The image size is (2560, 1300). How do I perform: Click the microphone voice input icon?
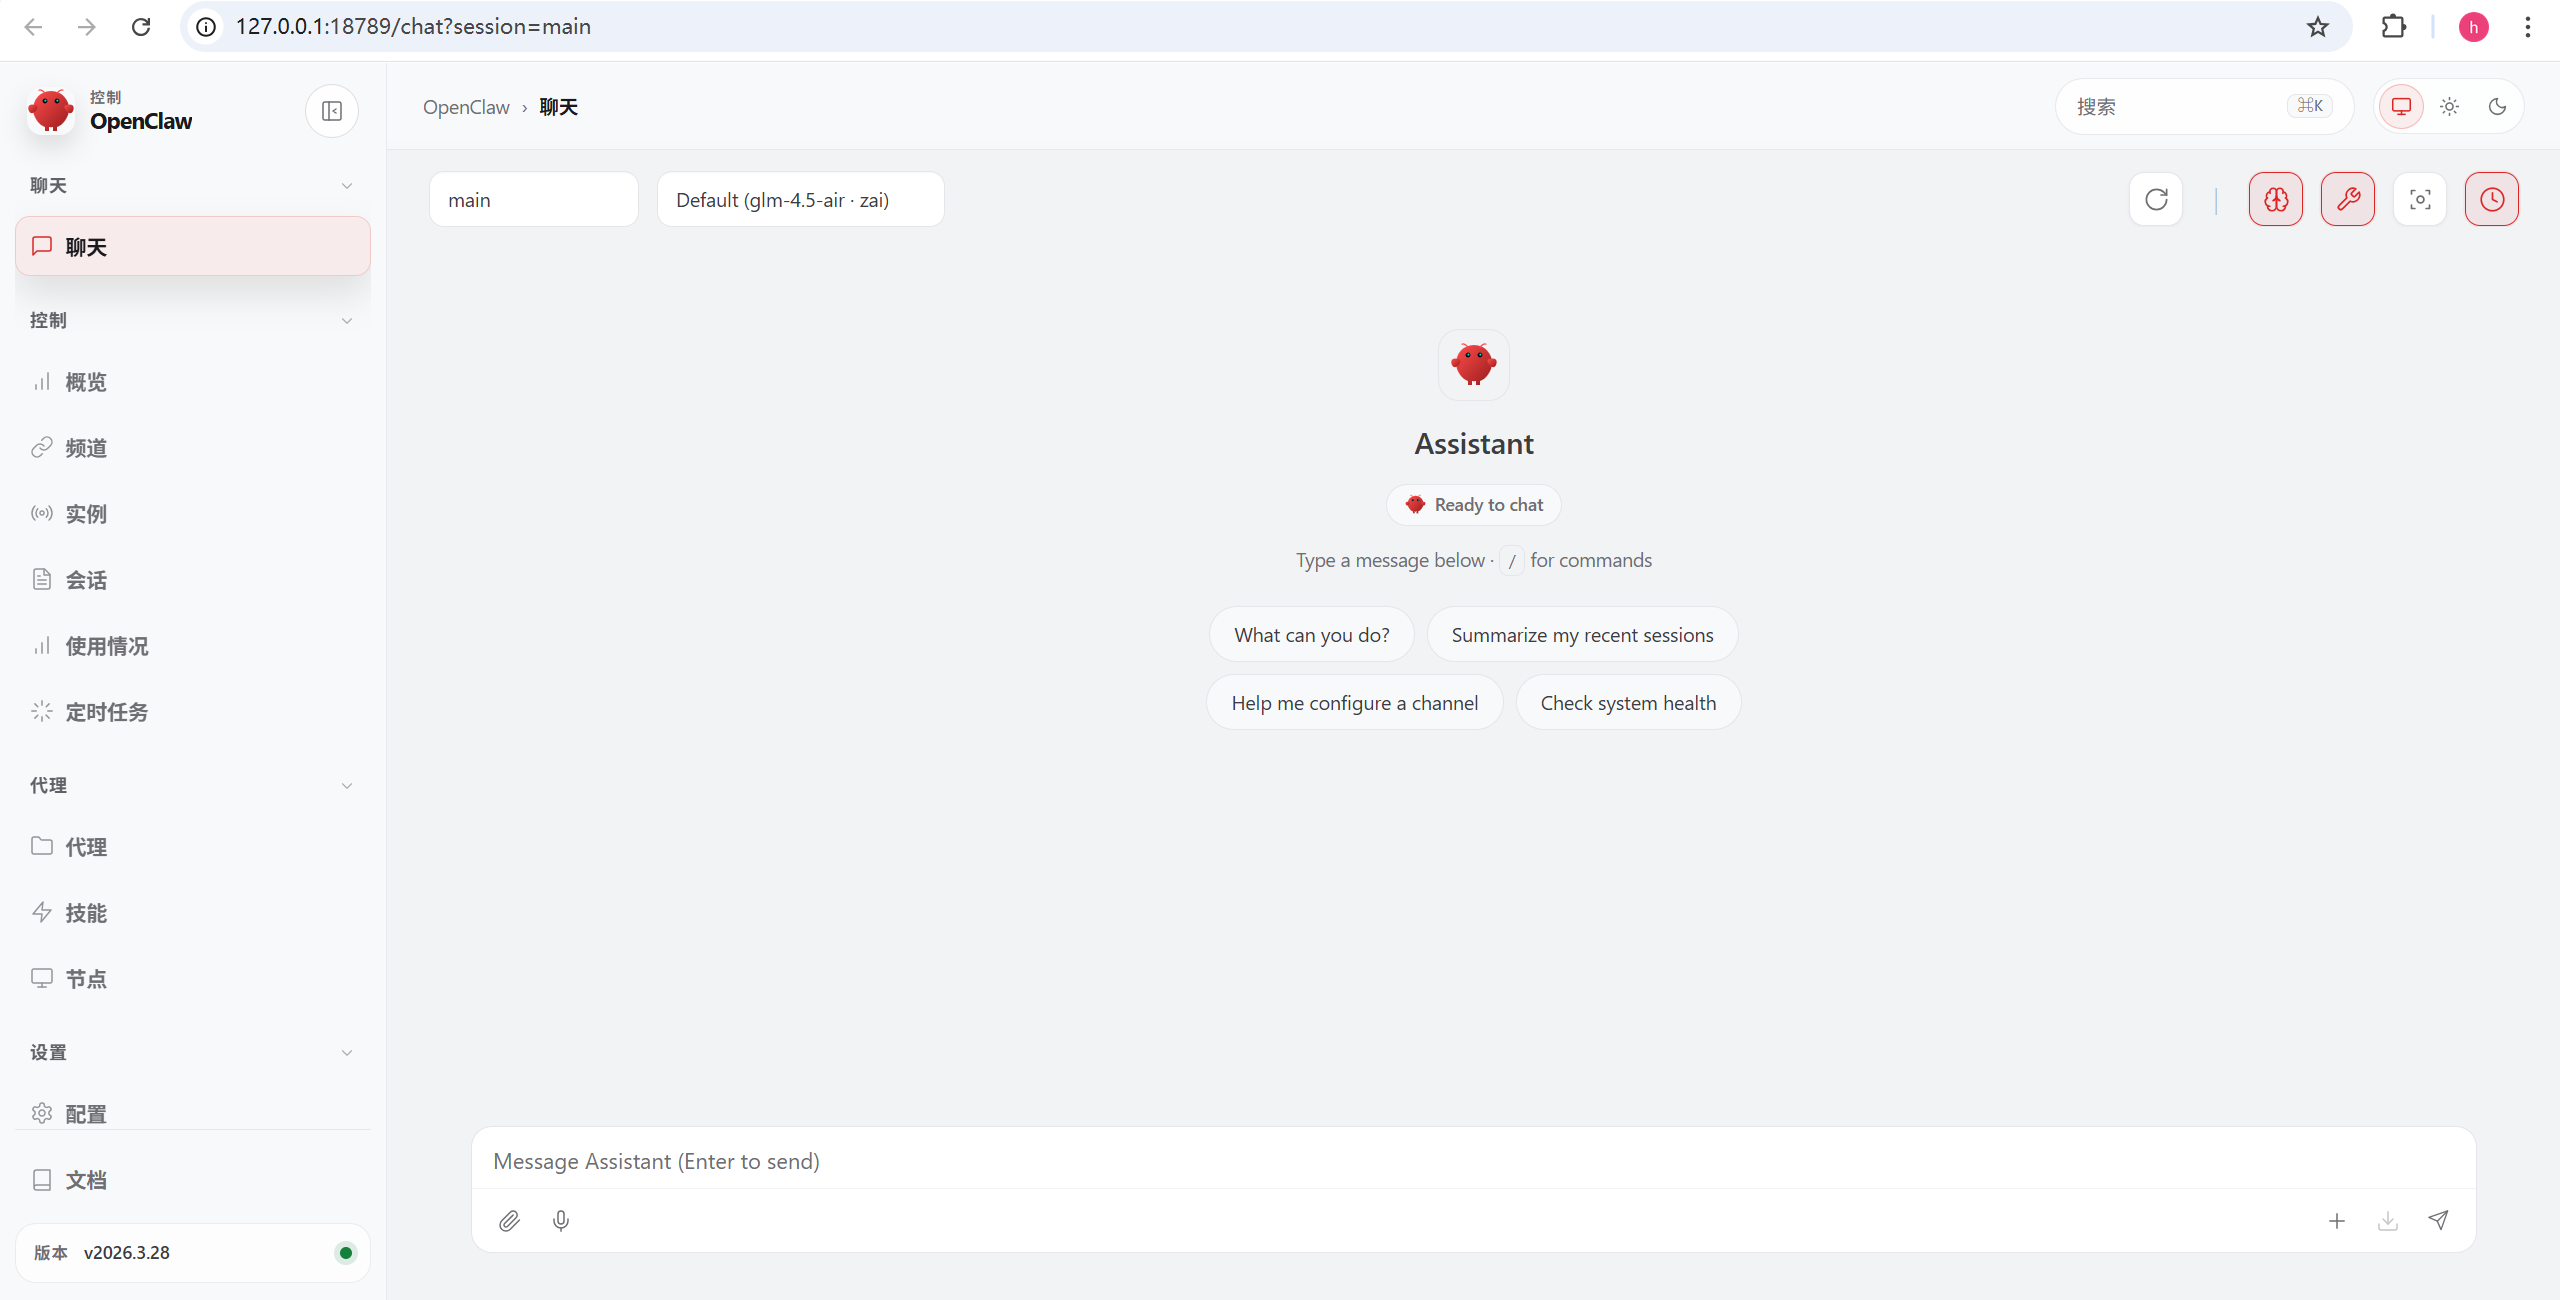tap(561, 1221)
